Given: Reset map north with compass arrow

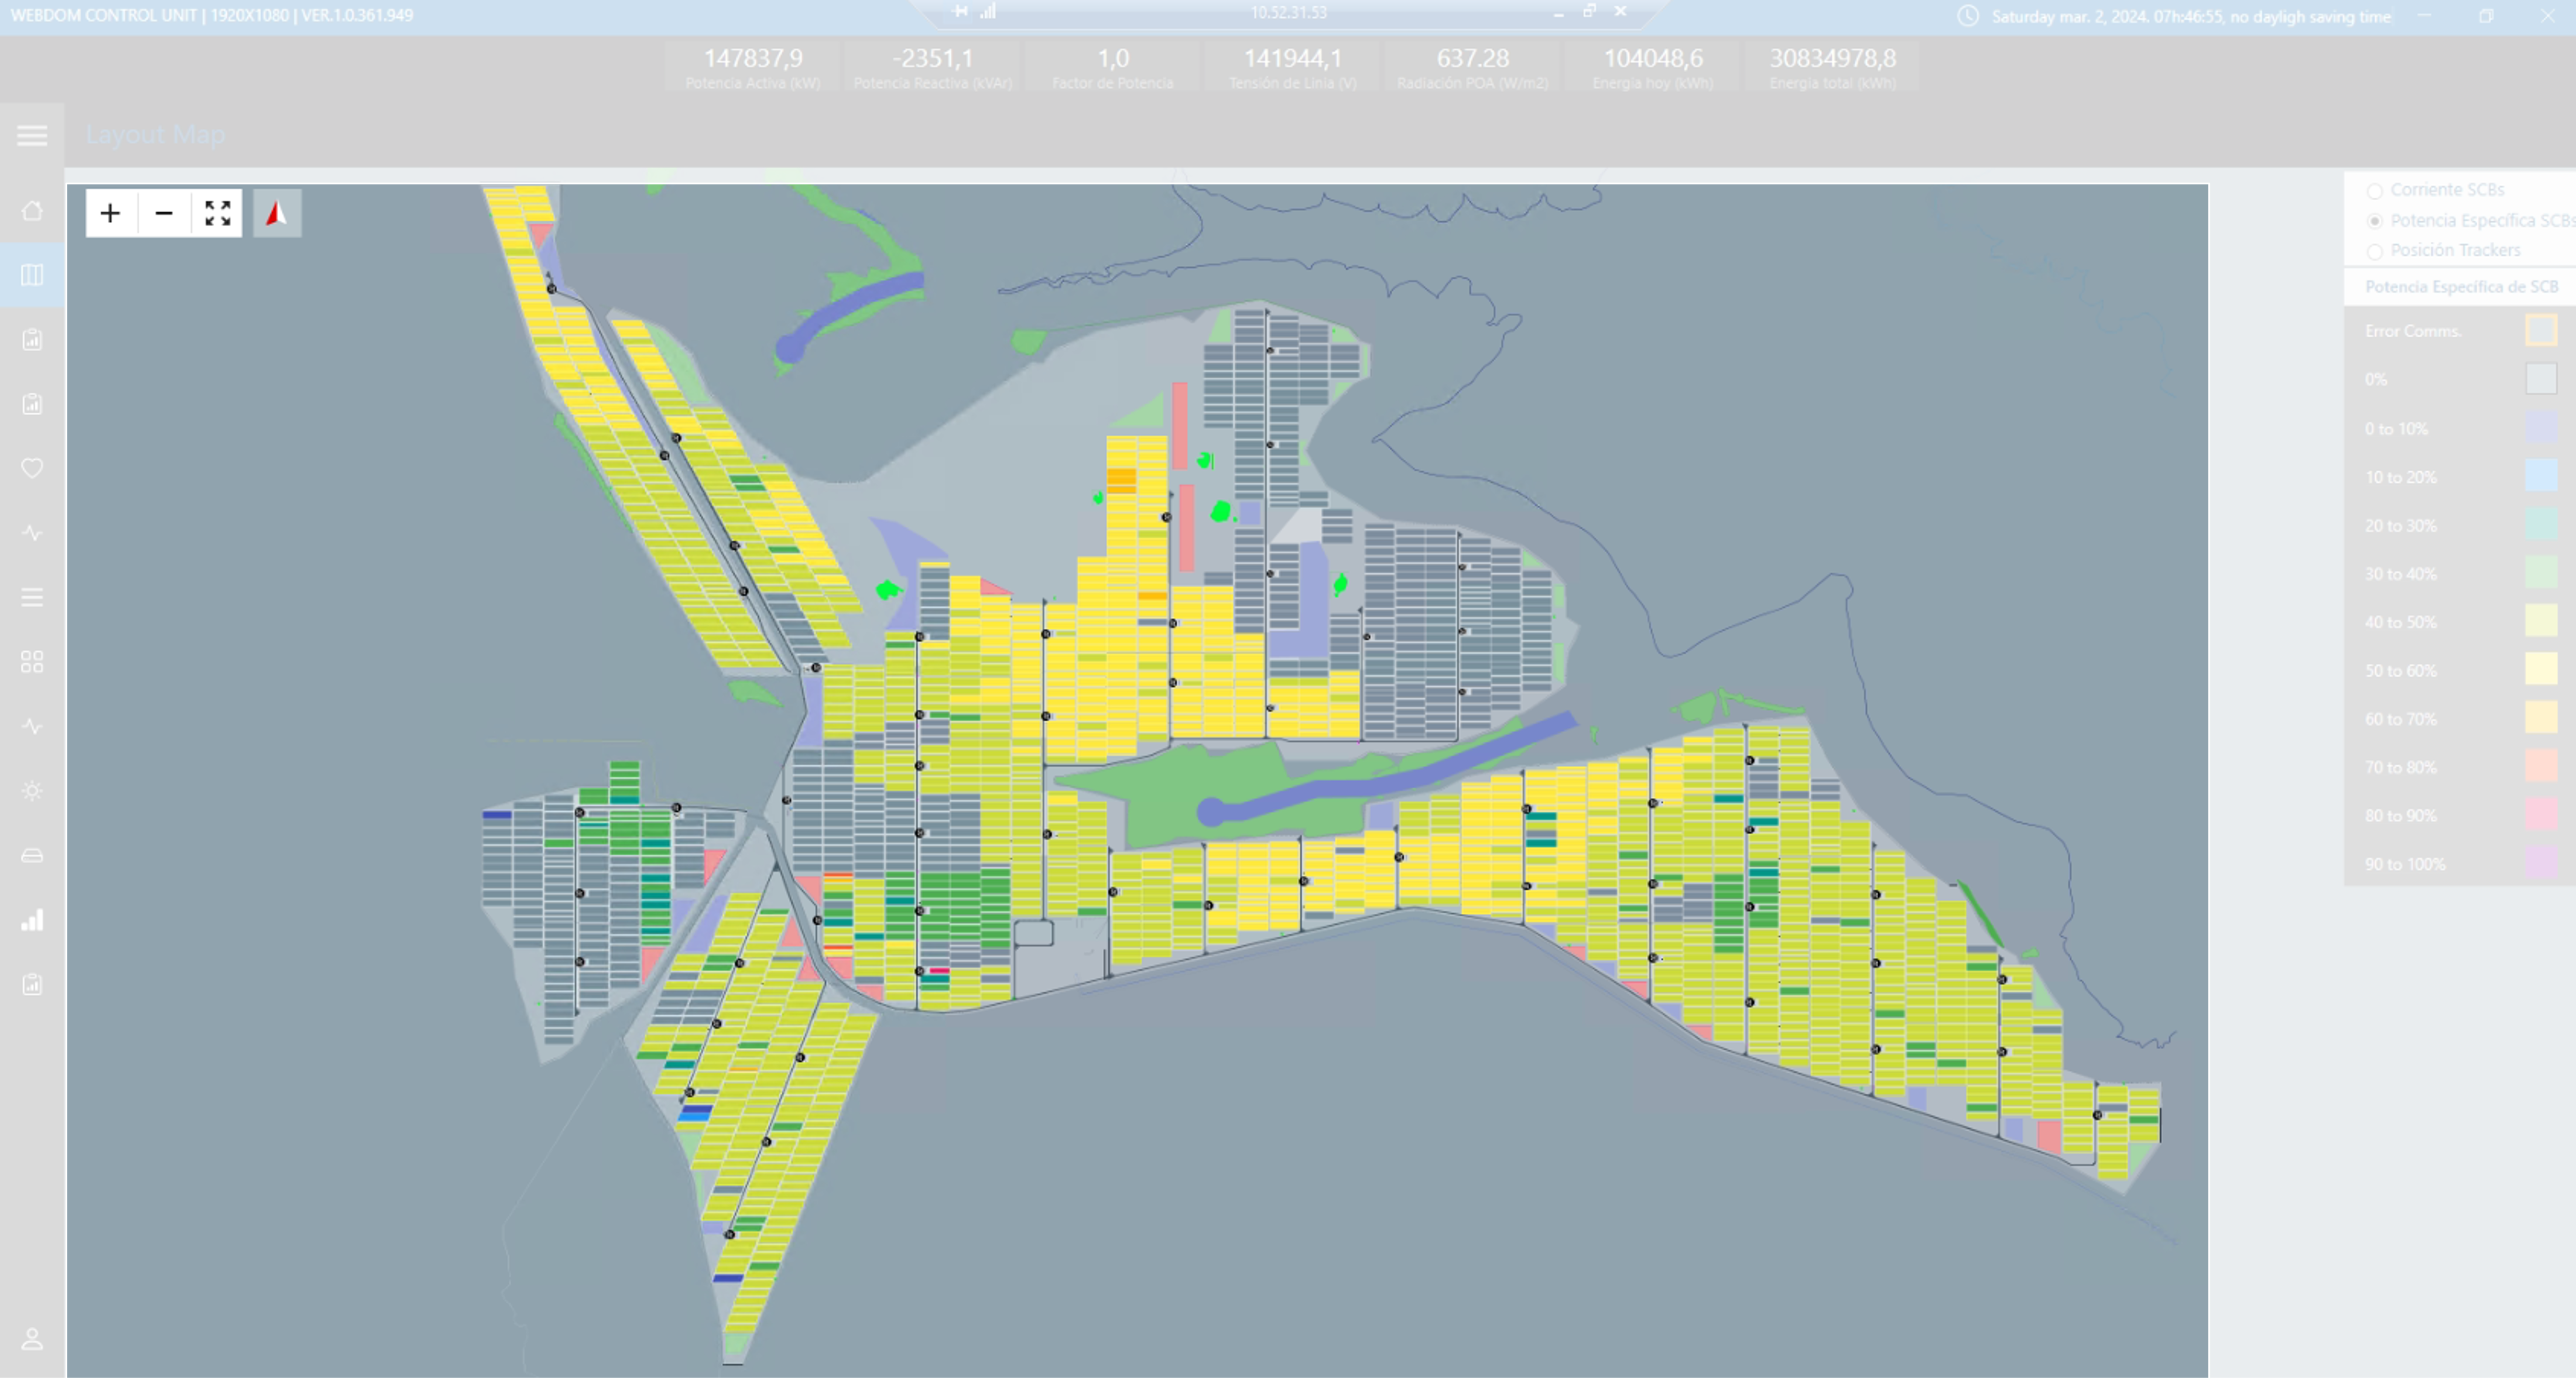Looking at the screenshot, I should 277,213.
